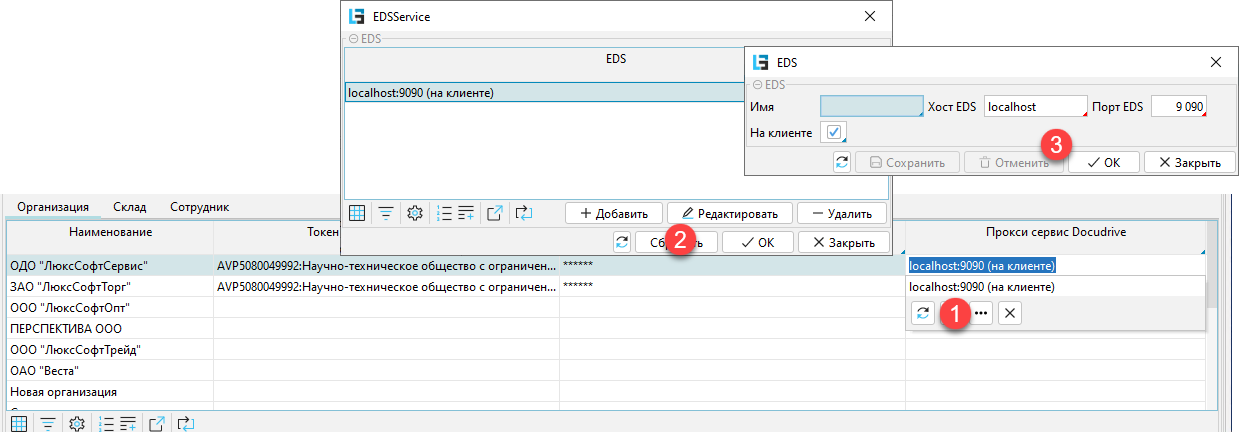Open the three-dots menu in Docudrive popup

pyautogui.click(x=980, y=313)
